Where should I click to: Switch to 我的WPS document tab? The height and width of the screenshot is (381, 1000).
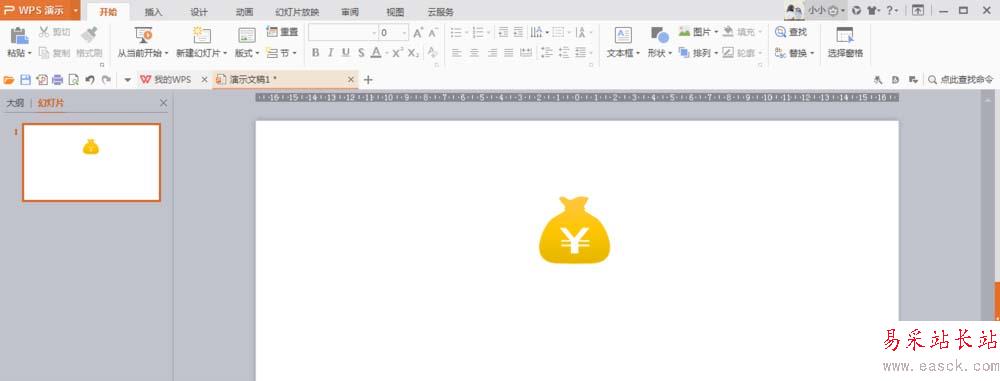[x=166, y=80]
